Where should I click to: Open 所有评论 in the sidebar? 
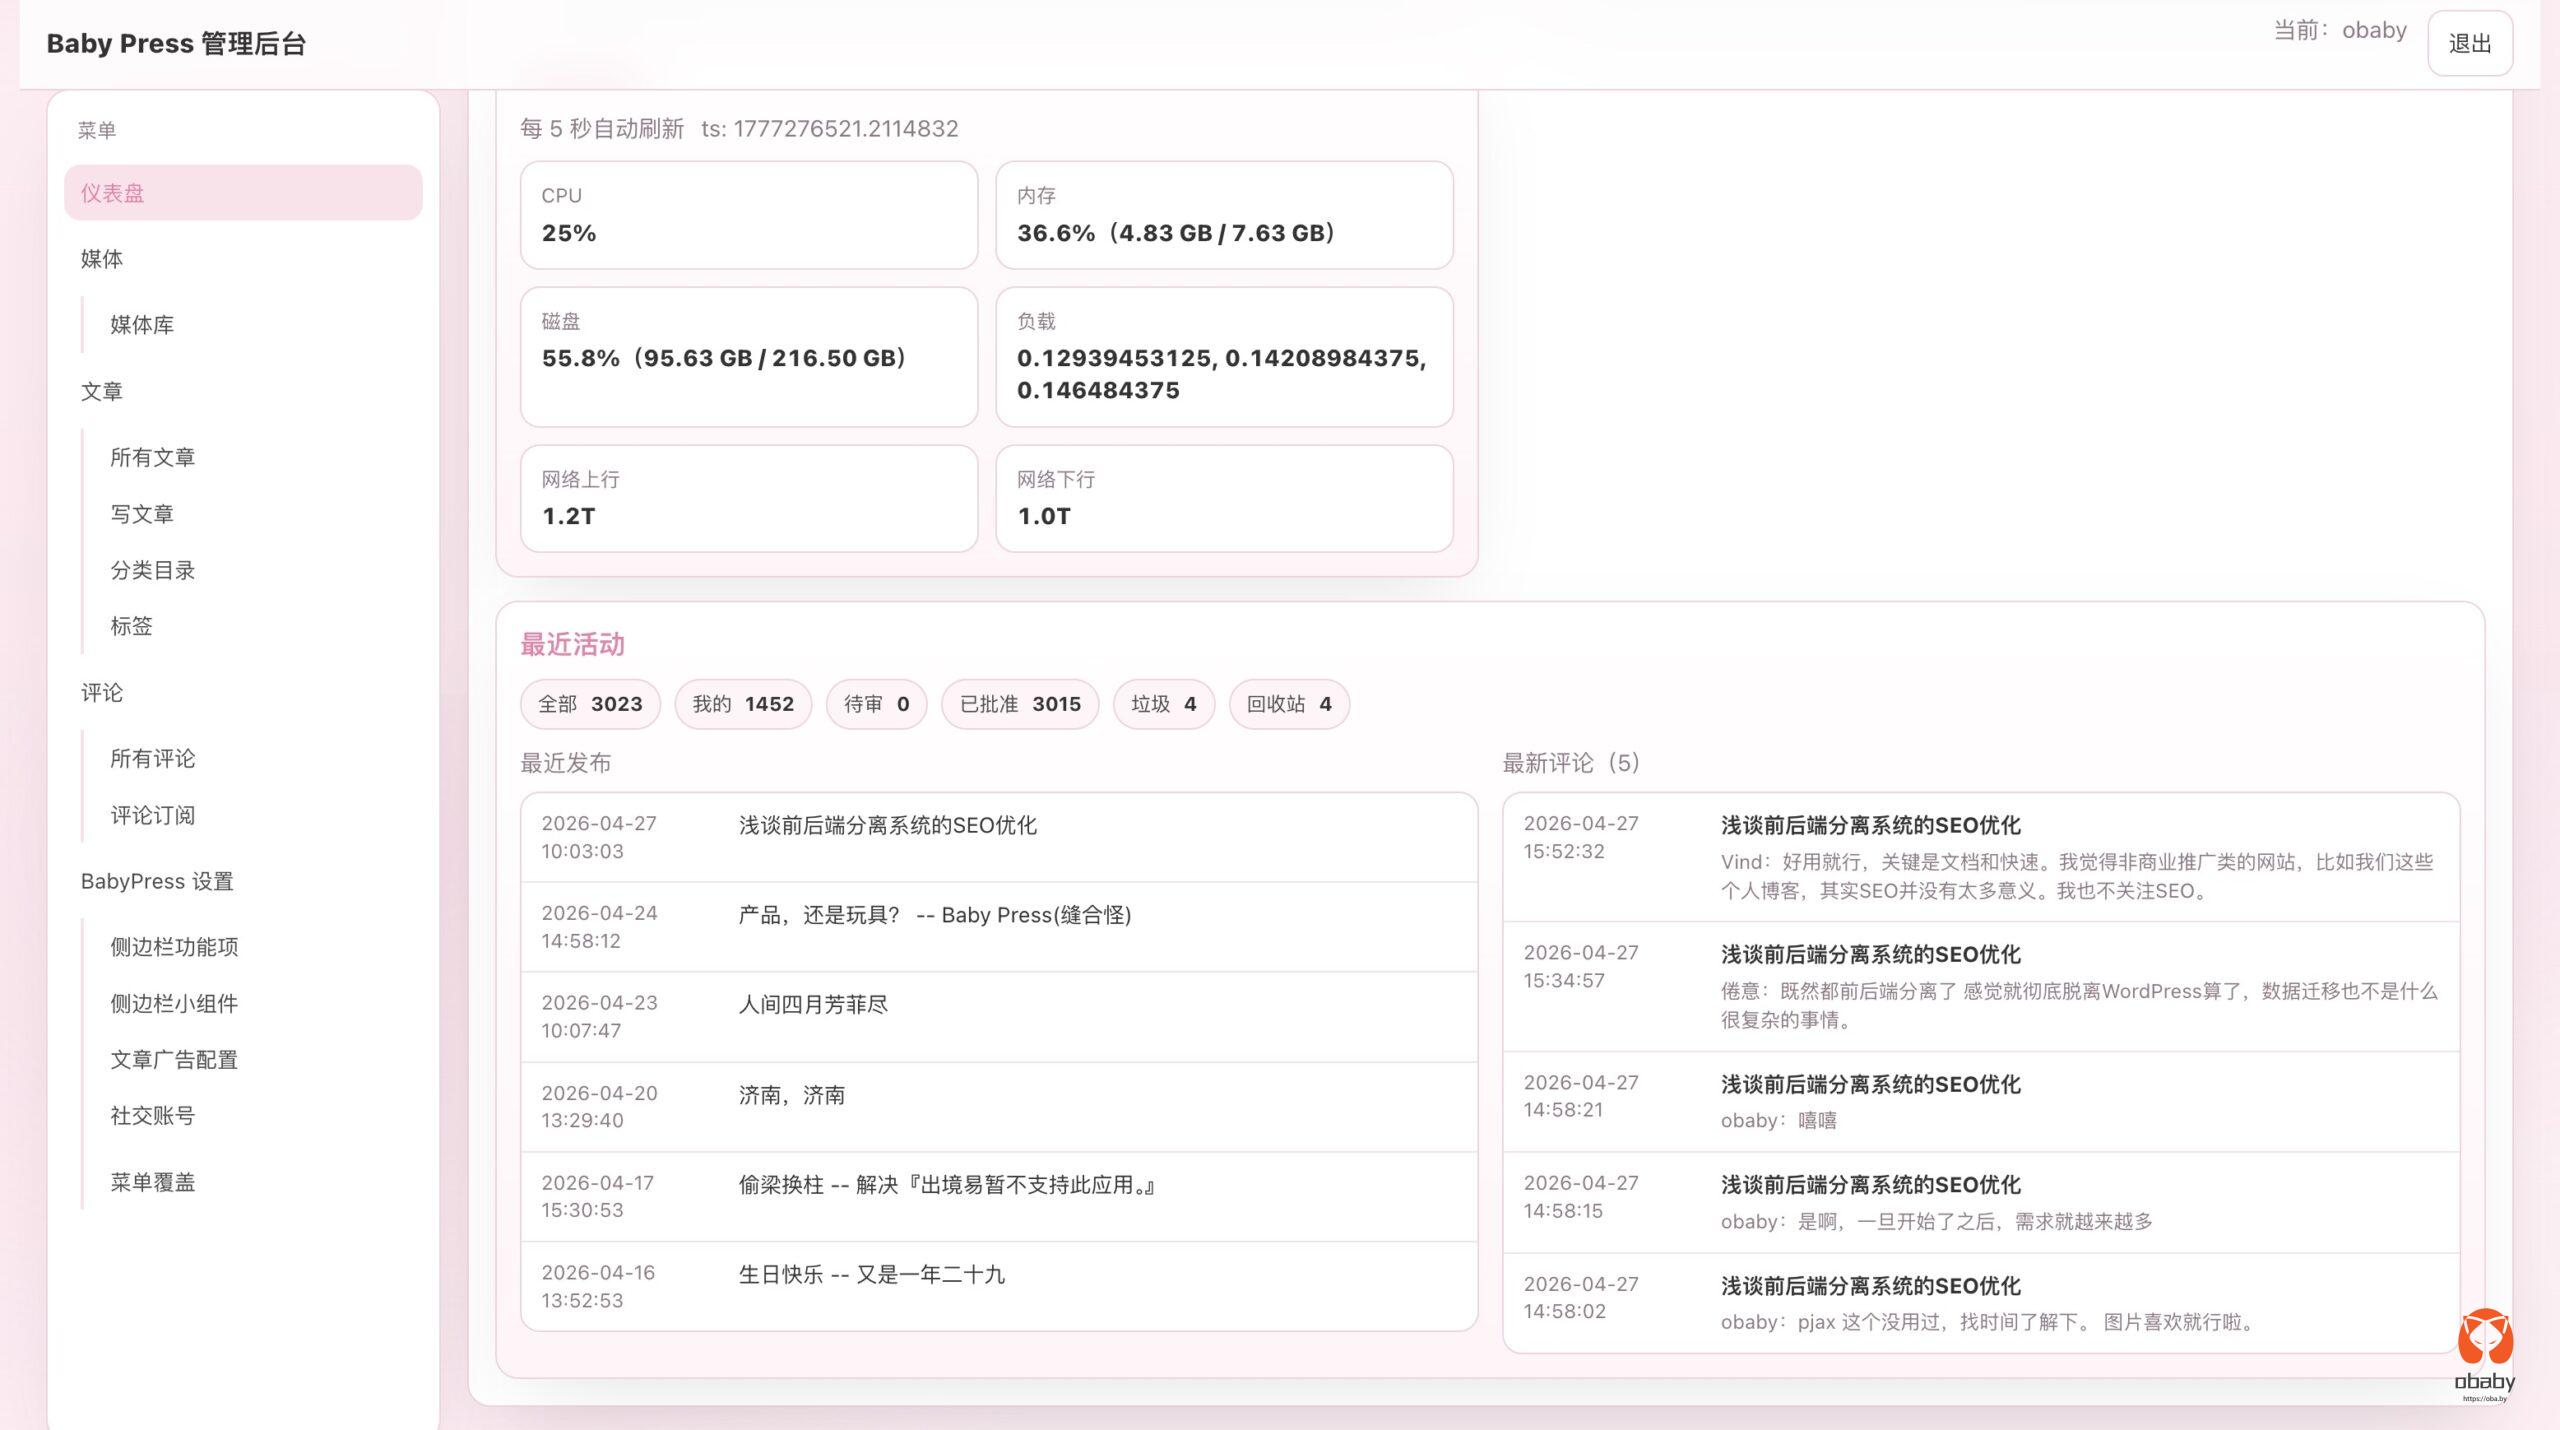click(153, 759)
